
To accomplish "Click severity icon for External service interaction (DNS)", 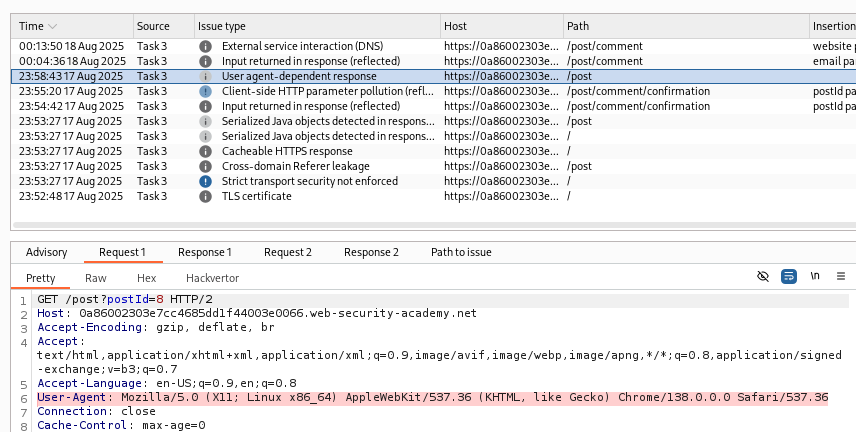I will click(205, 46).
